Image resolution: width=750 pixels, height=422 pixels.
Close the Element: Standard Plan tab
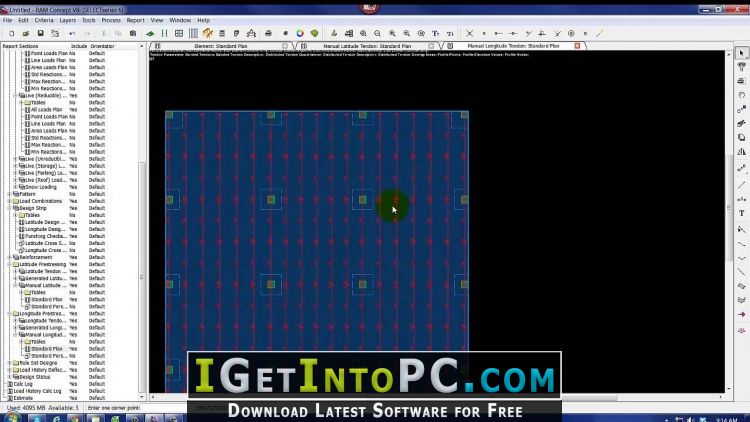click(285, 46)
